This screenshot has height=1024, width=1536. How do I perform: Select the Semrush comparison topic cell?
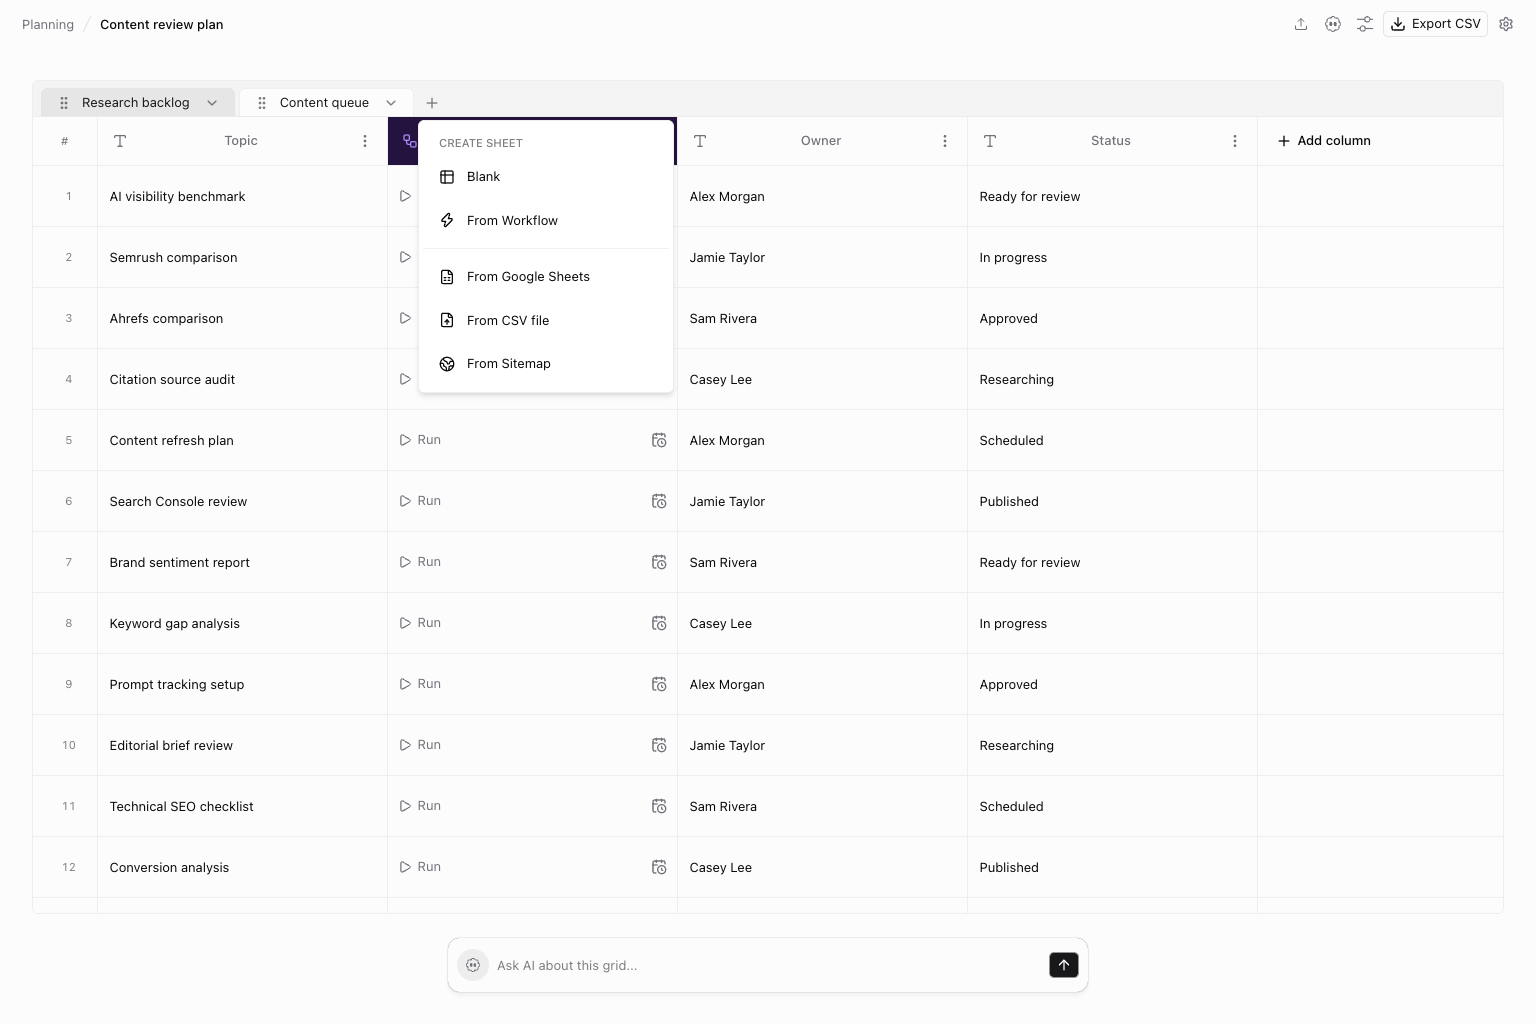click(x=242, y=257)
